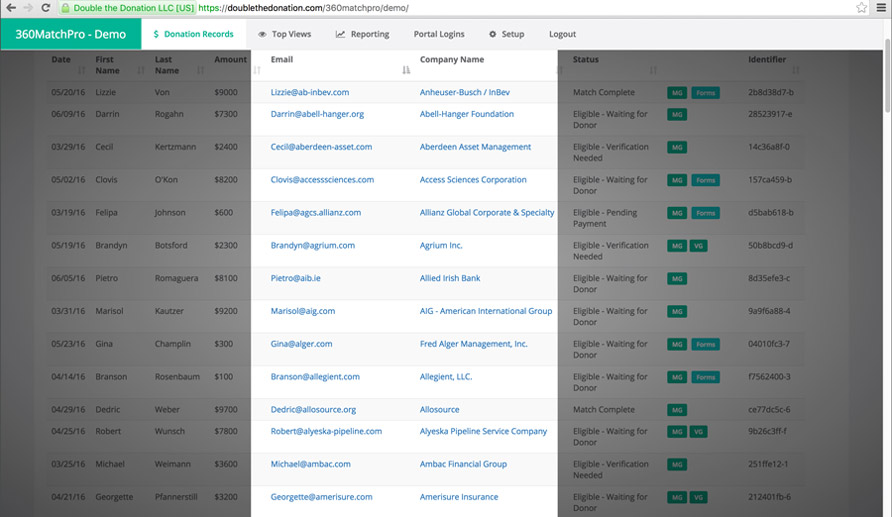Click the green padlock security icon
Viewport: 892px width, 517px height.
tap(65, 8)
